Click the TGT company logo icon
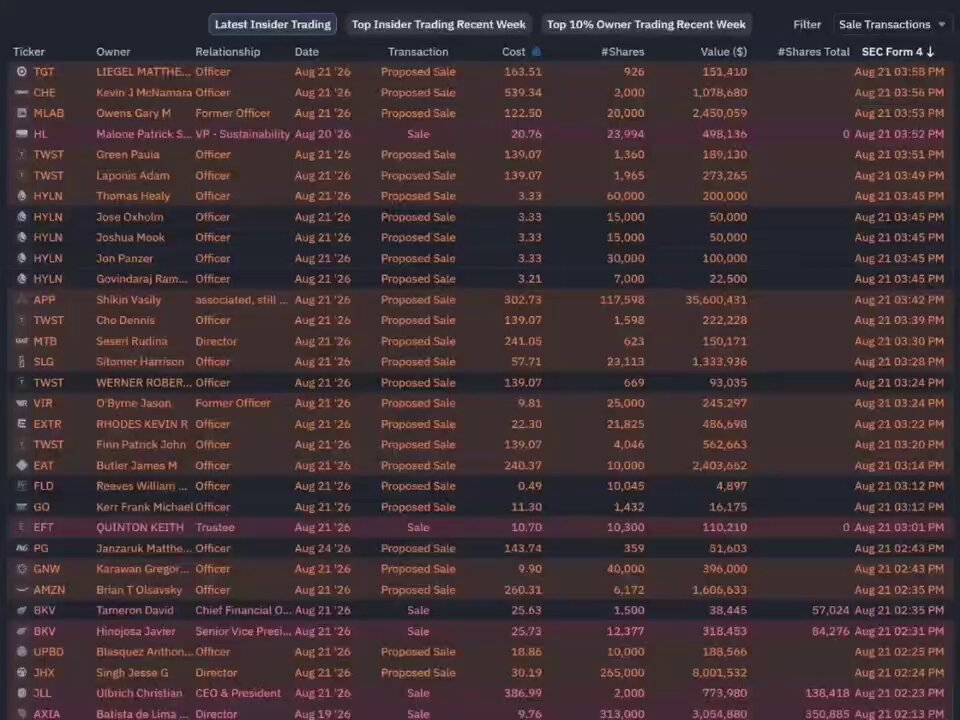This screenshot has width=960, height=720. [x=21, y=72]
